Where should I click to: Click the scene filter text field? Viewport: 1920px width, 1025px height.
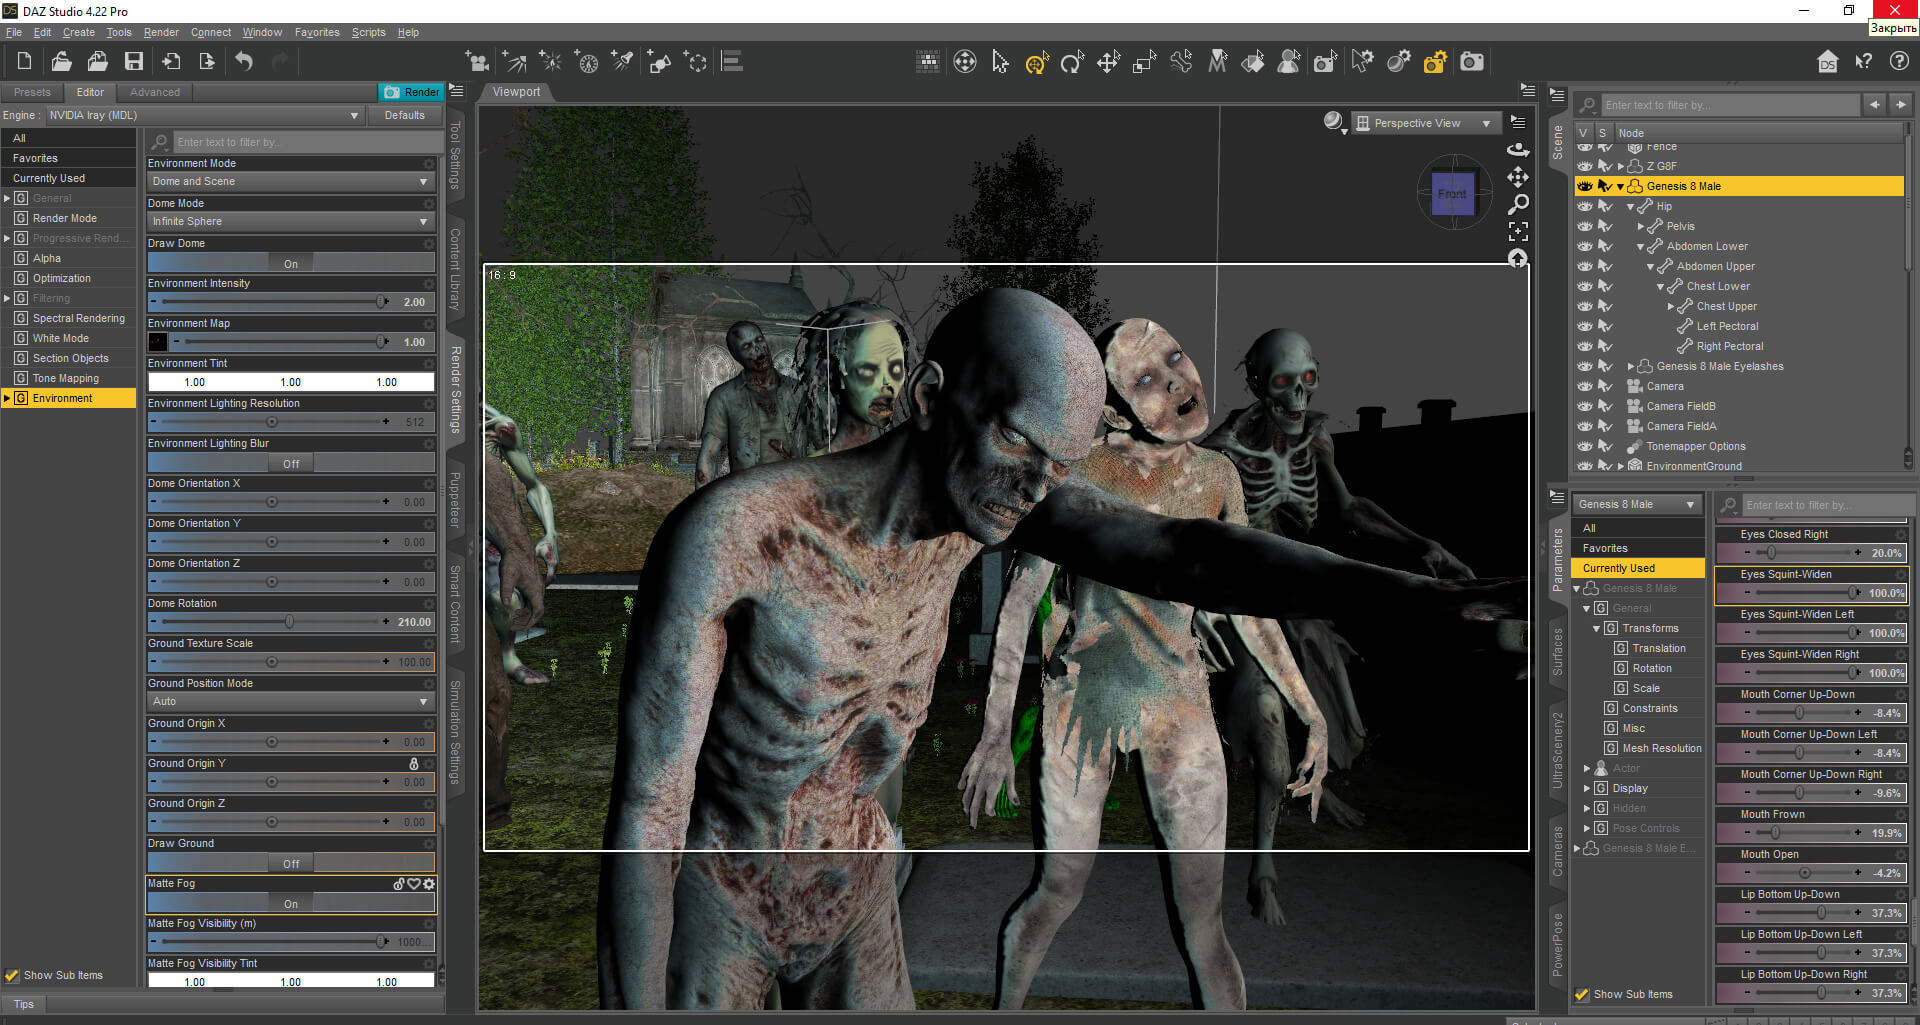point(1729,105)
